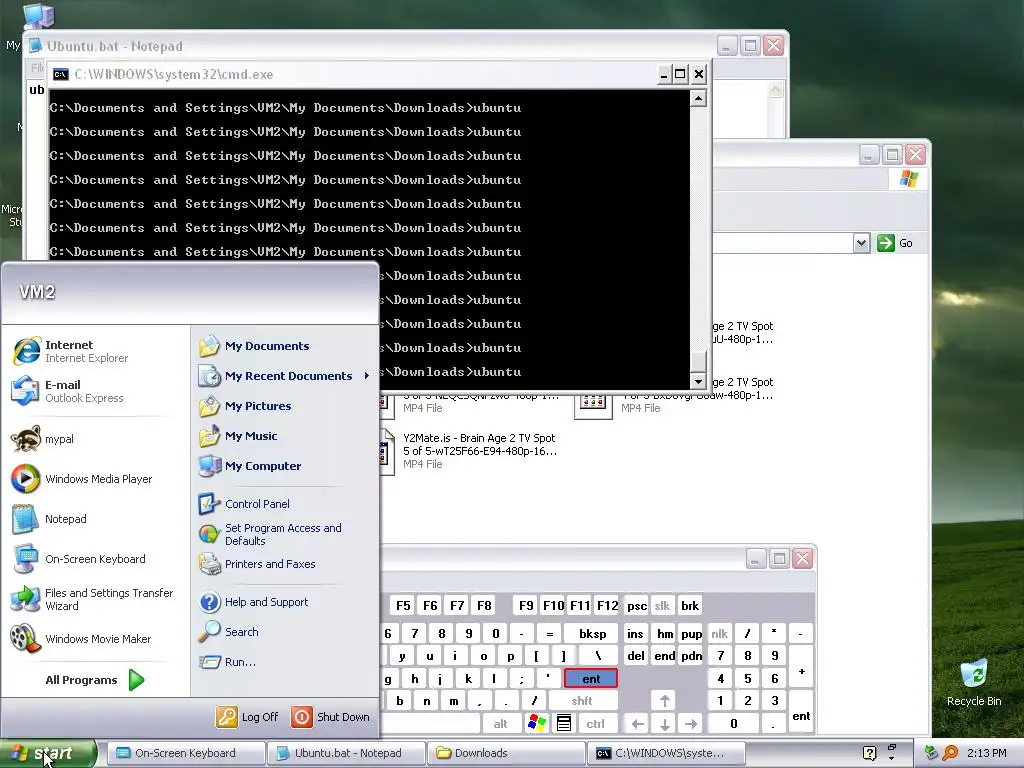Open the Run dialog
The width and height of the screenshot is (1024, 768).
(x=227, y=662)
